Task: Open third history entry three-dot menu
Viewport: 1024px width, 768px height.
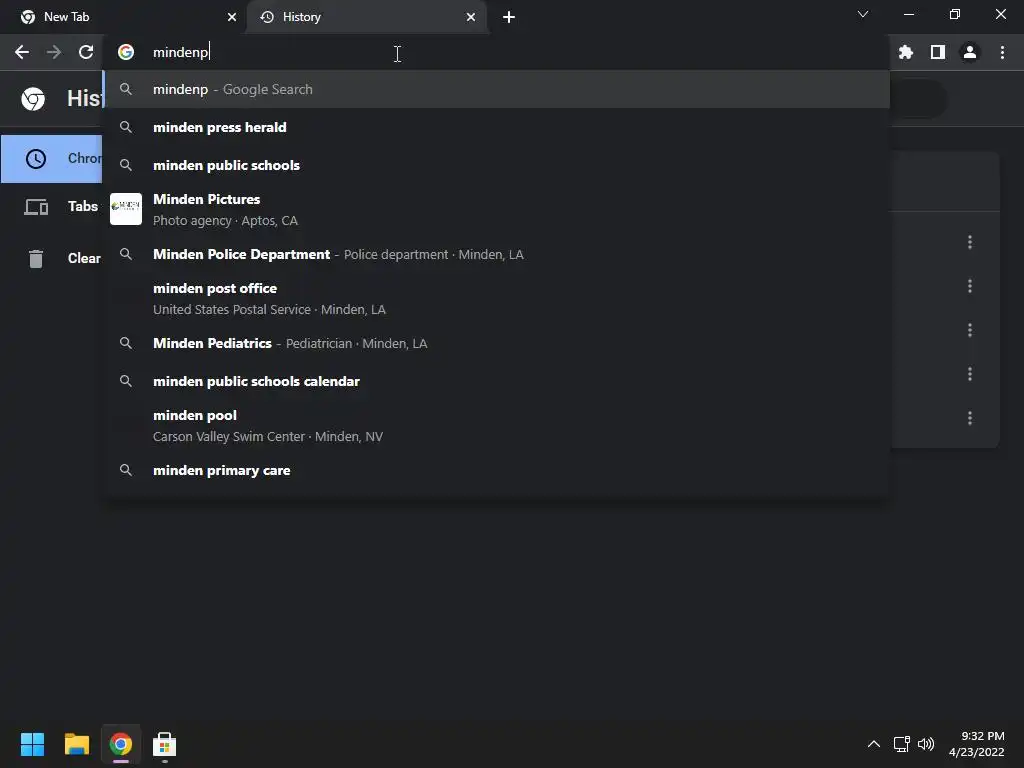Action: pyautogui.click(x=970, y=330)
